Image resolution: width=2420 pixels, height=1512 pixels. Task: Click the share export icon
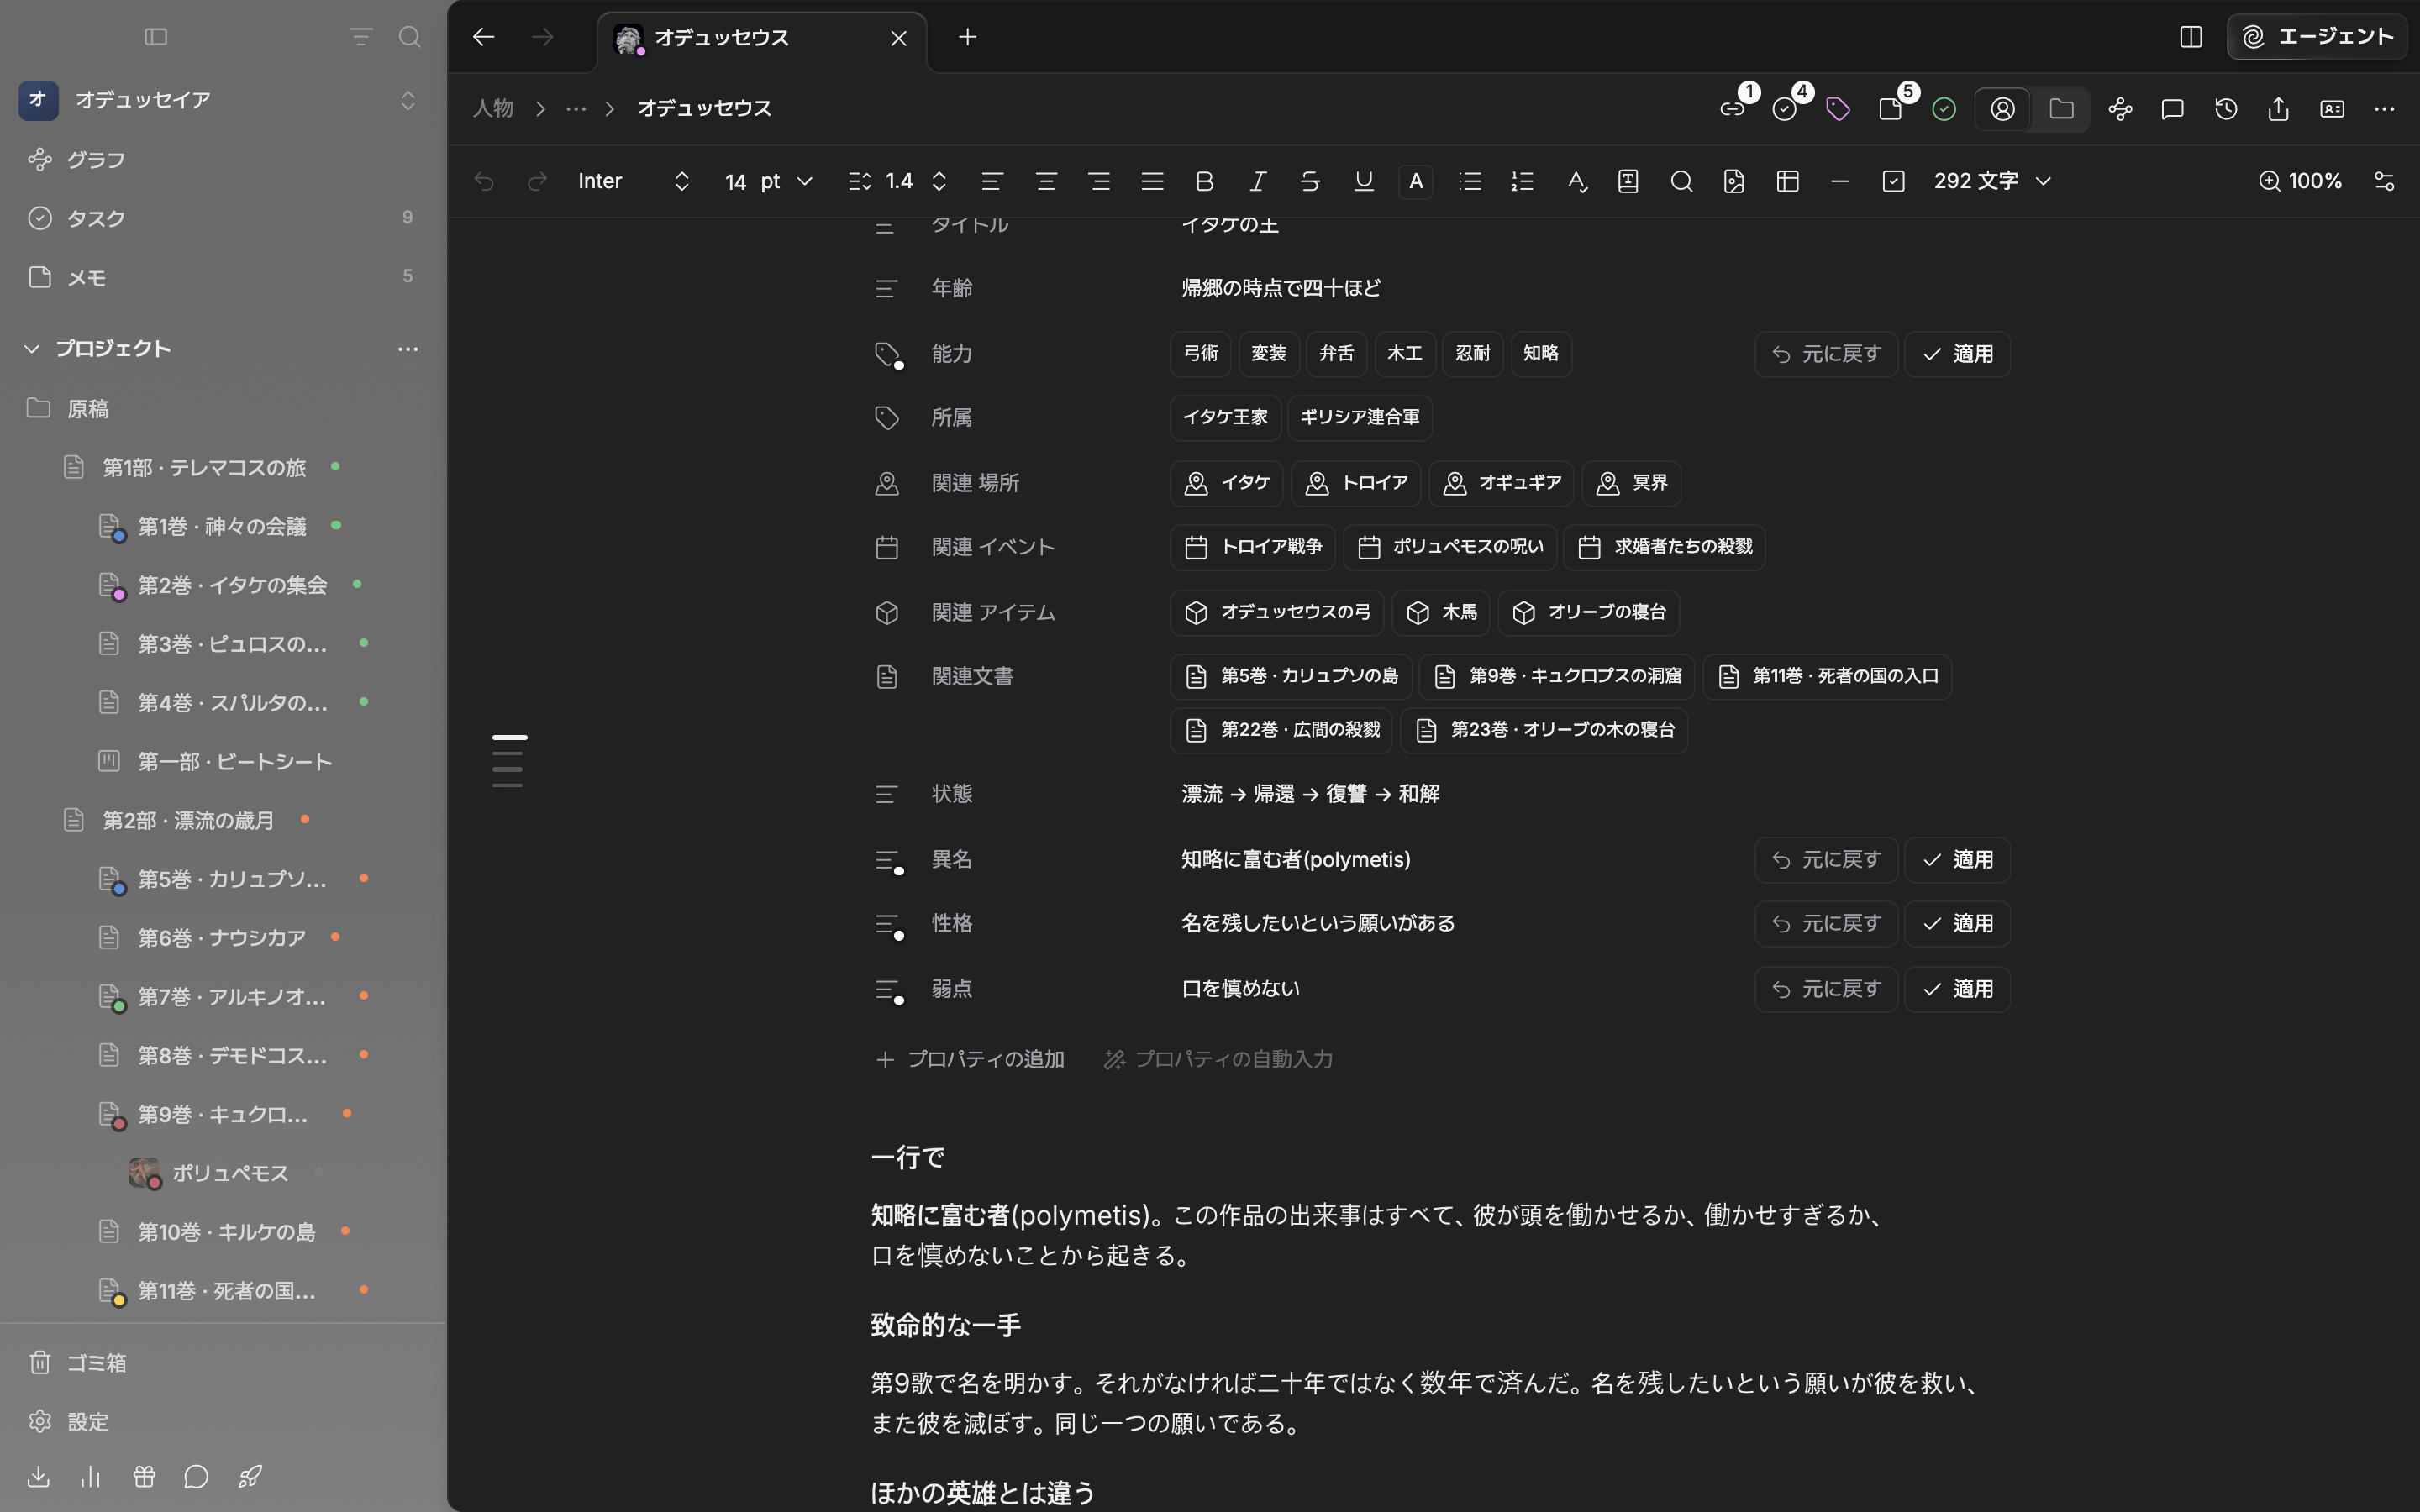tap(2279, 109)
